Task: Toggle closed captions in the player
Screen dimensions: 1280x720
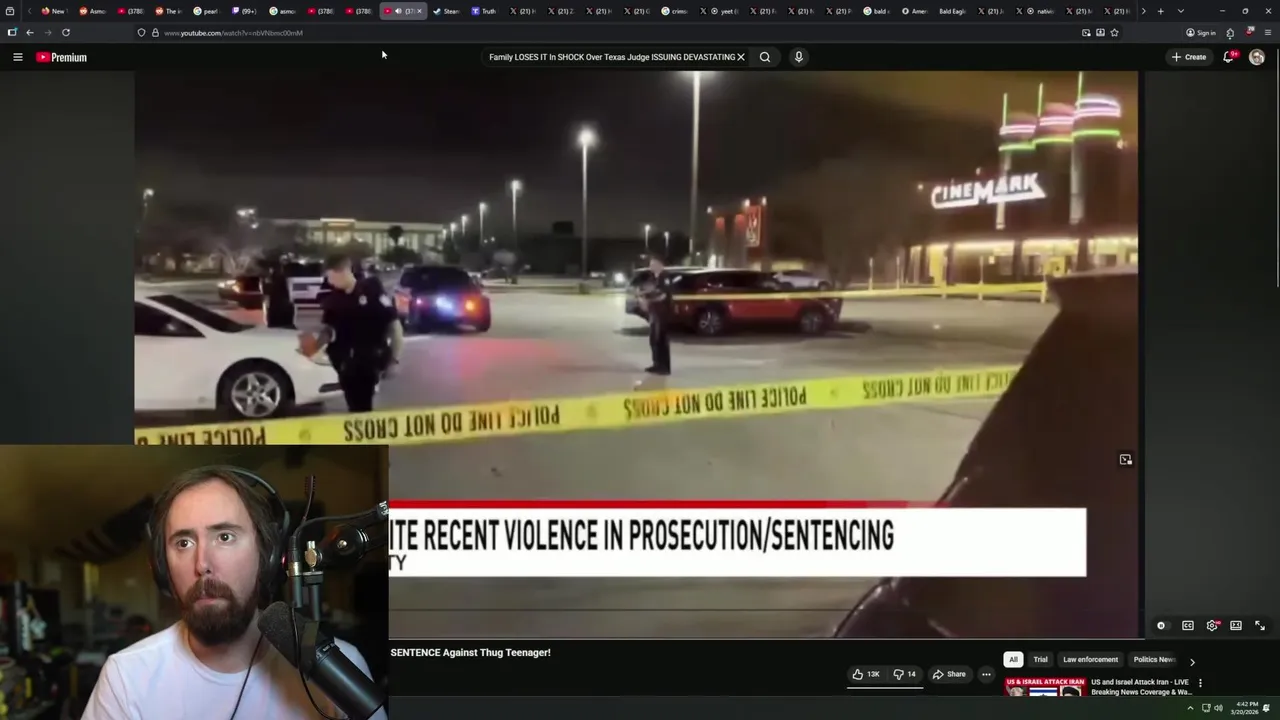Action: tap(1188, 626)
